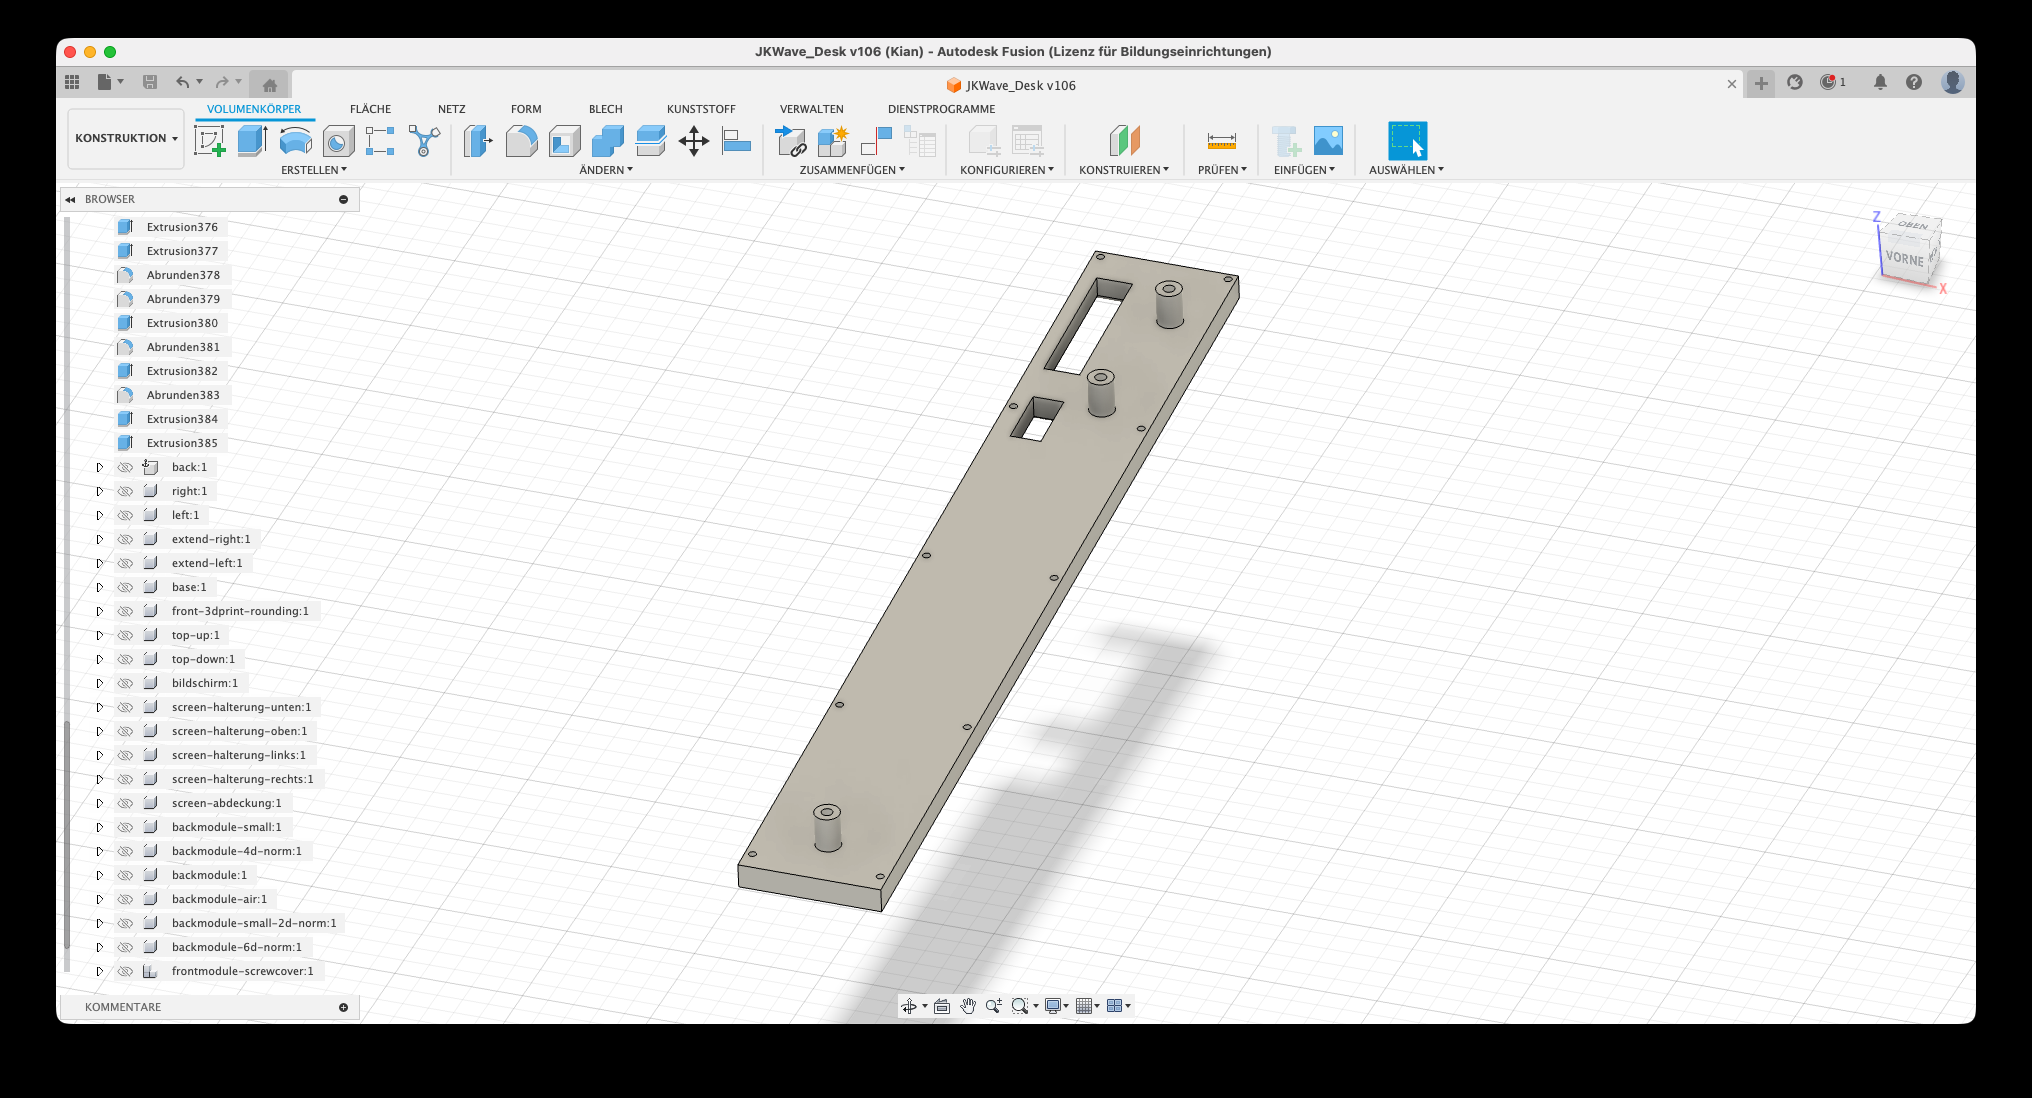Open the KONSTRUKTION workspace dropdown

click(x=126, y=138)
